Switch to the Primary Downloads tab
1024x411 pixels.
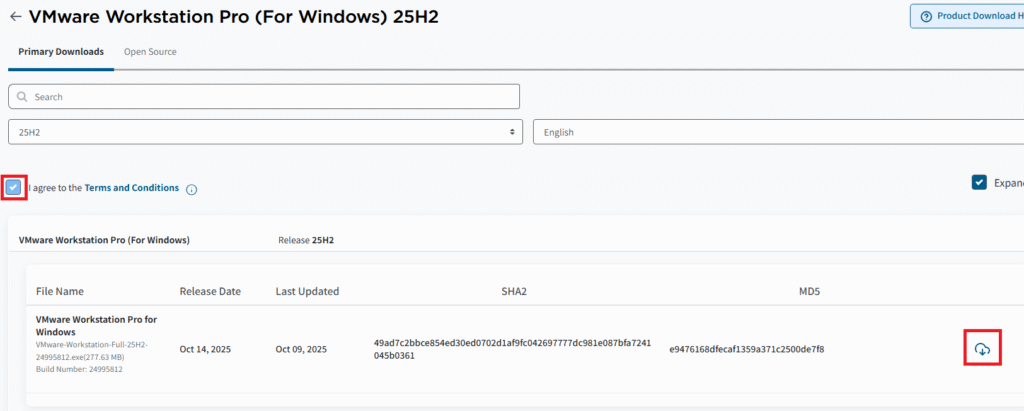pos(61,52)
